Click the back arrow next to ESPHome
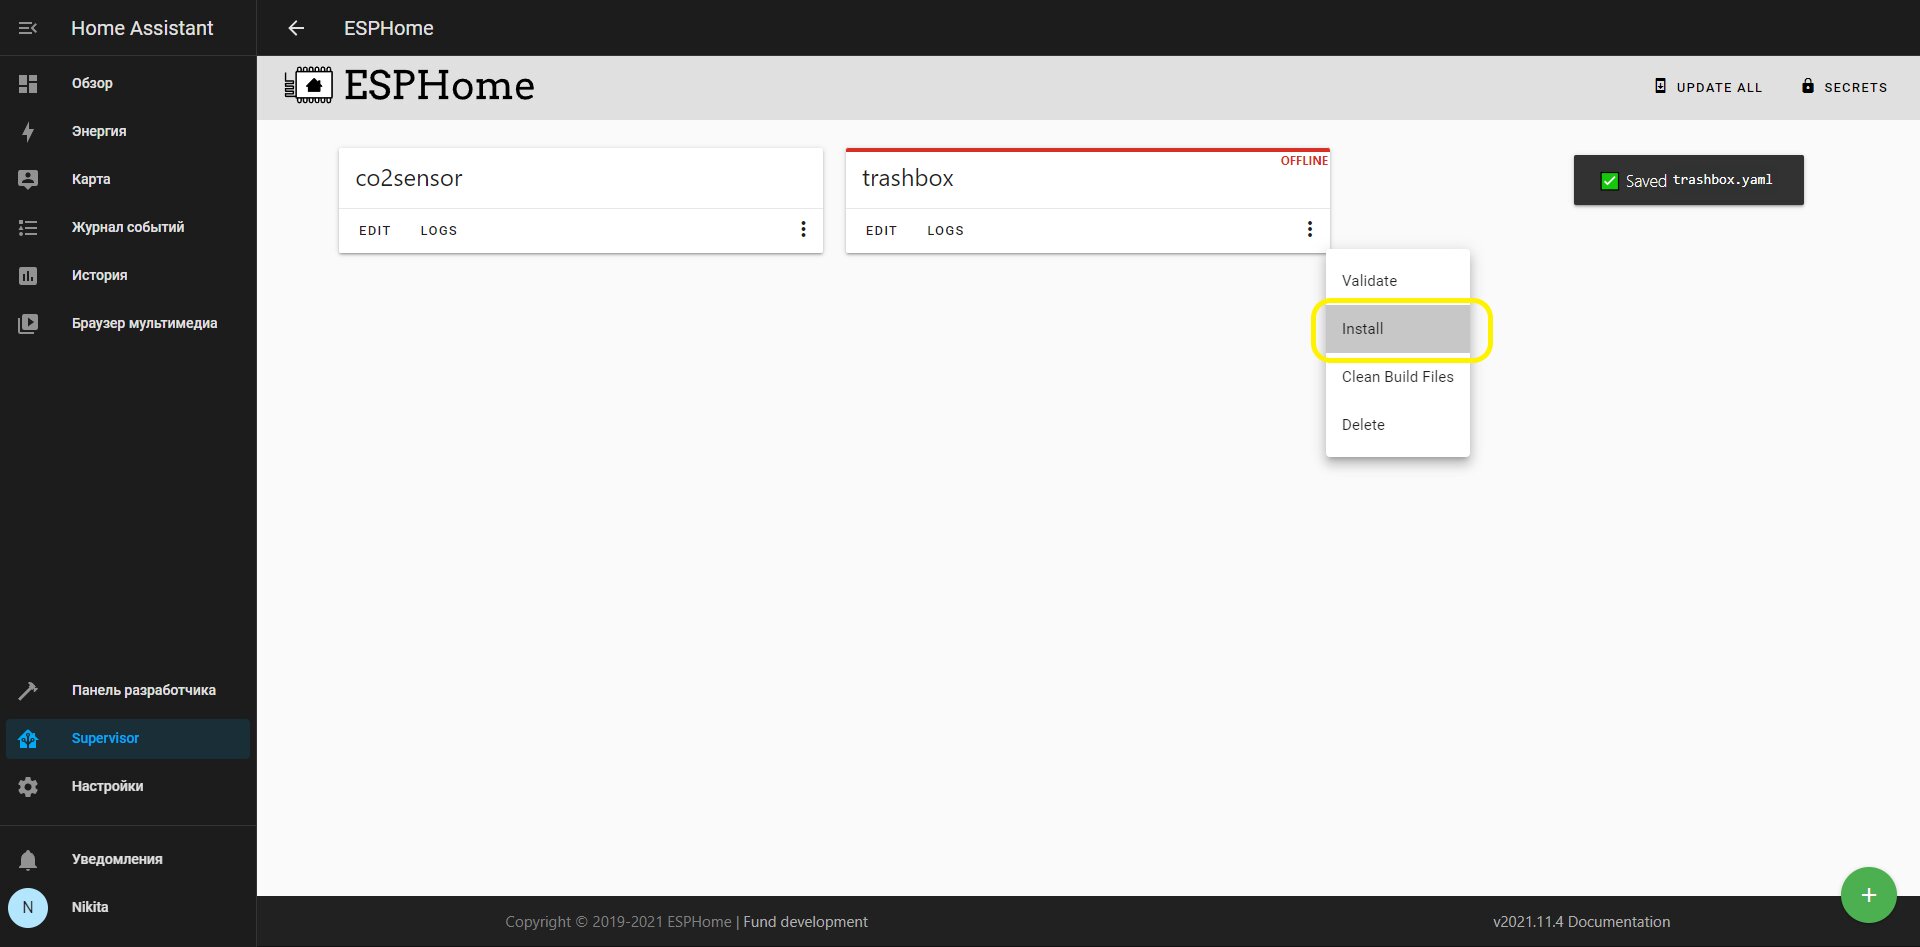Viewport: 1920px width, 947px height. (296, 28)
